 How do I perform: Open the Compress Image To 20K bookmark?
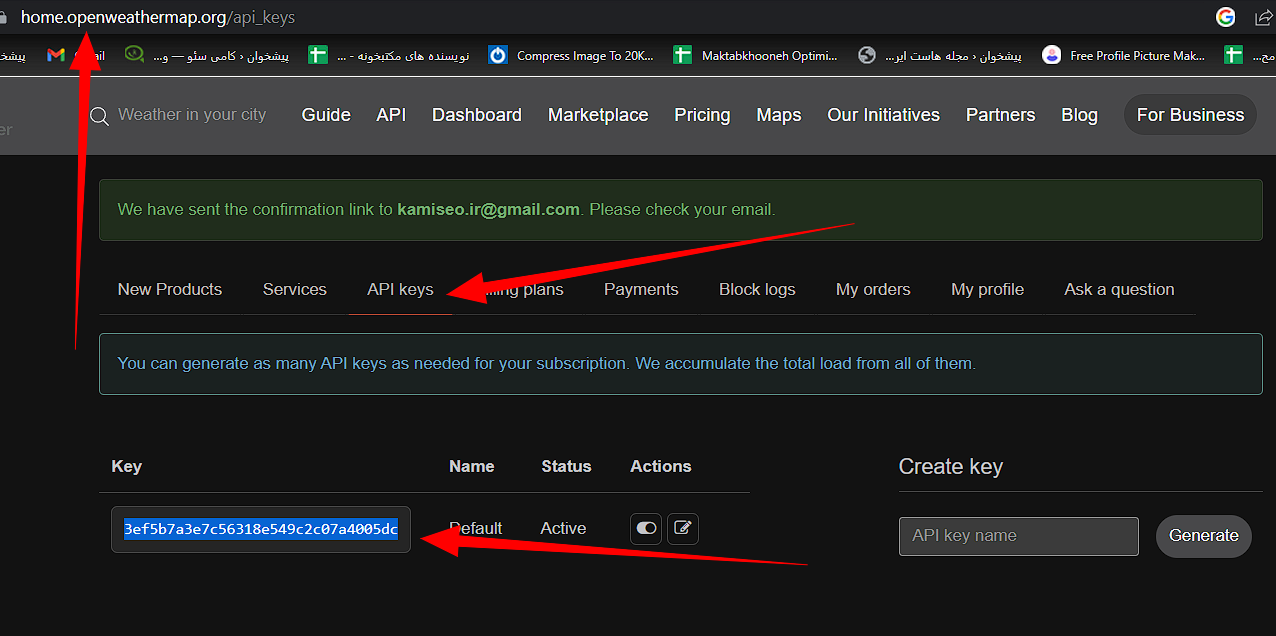[x=571, y=55]
